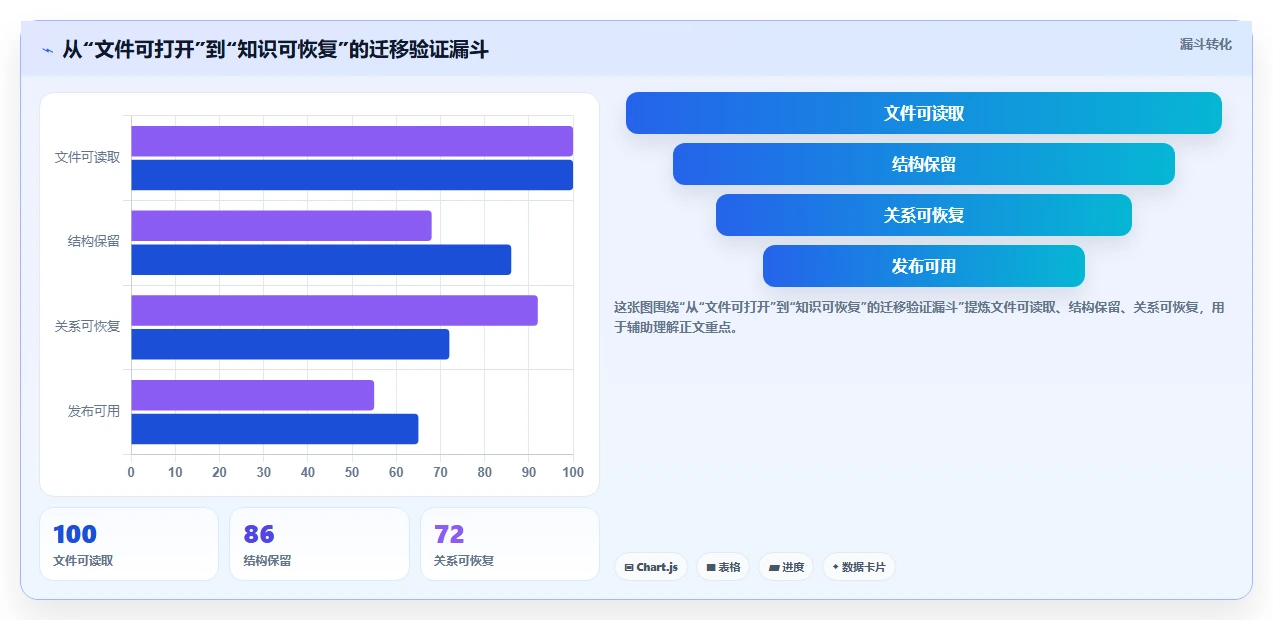Screen dimensions: 1273x620
Task: Click the 文件可读取 funnel stage bar
Action: (923, 113)
